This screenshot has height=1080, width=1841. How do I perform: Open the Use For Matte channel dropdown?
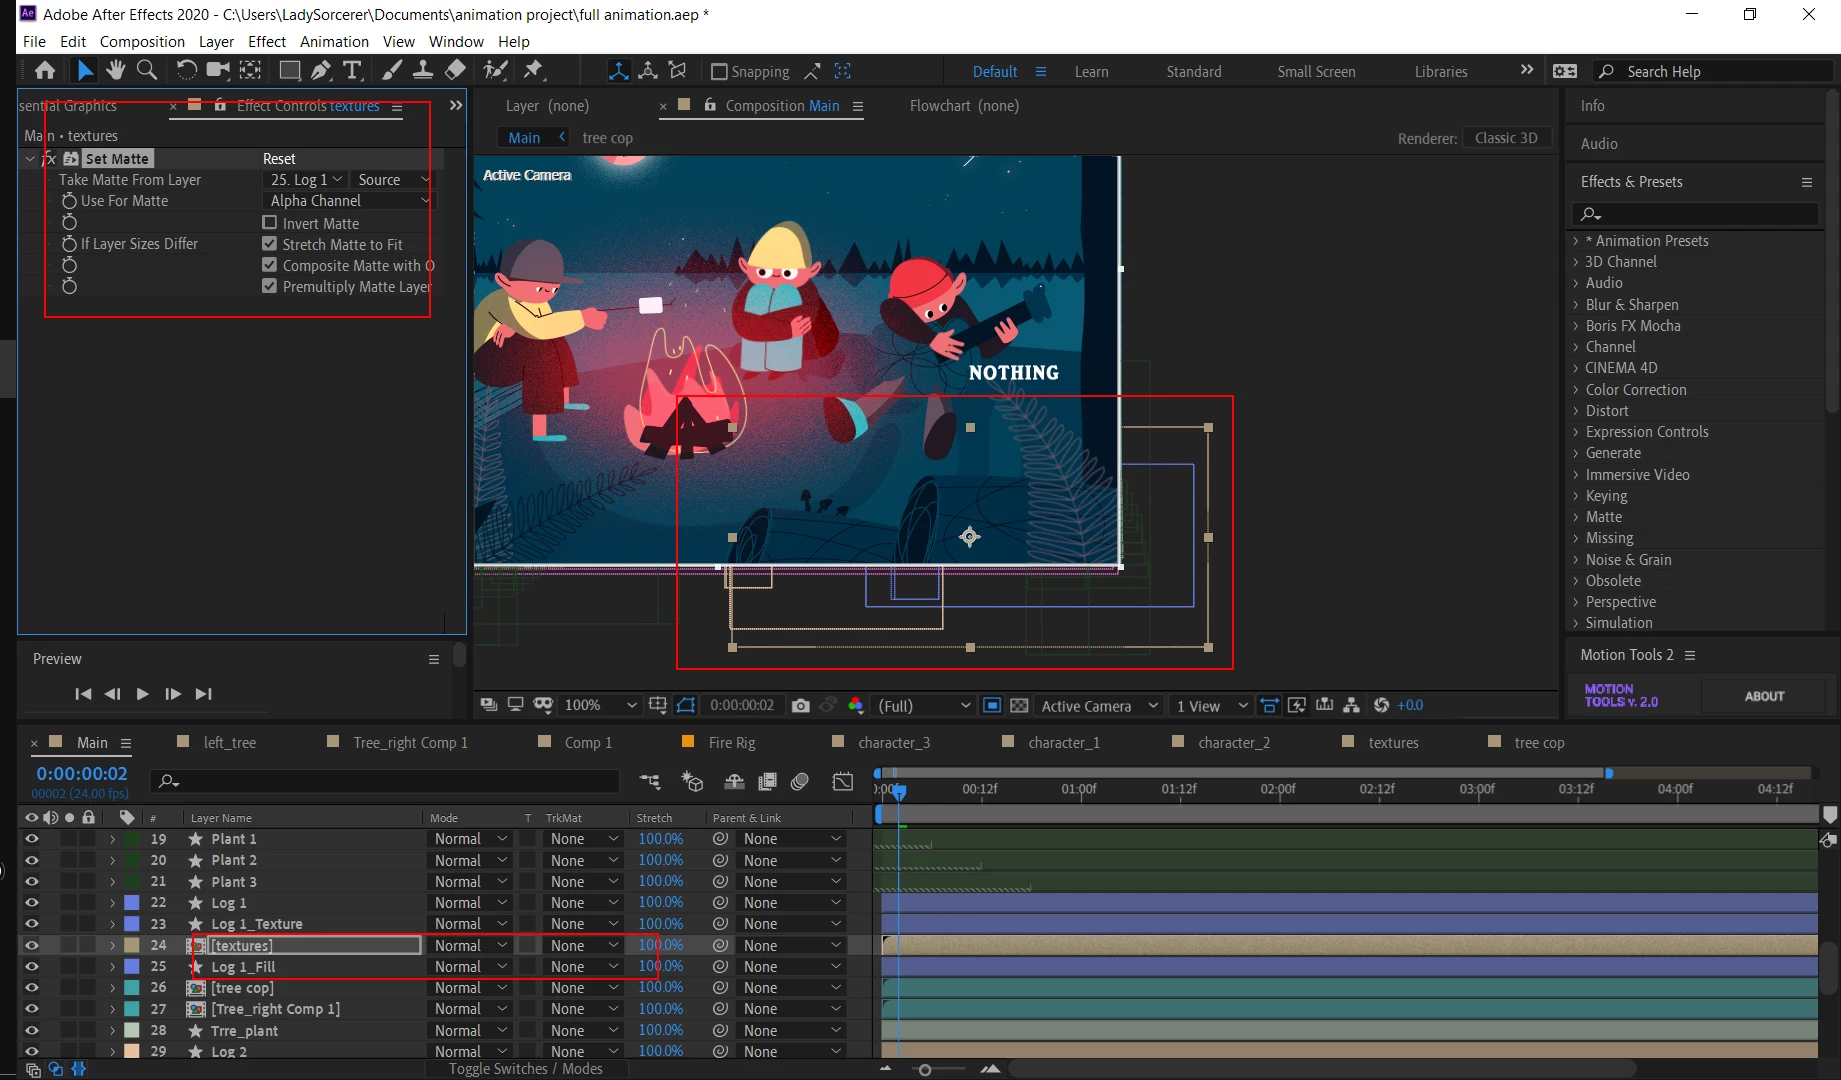coord(349,201)
